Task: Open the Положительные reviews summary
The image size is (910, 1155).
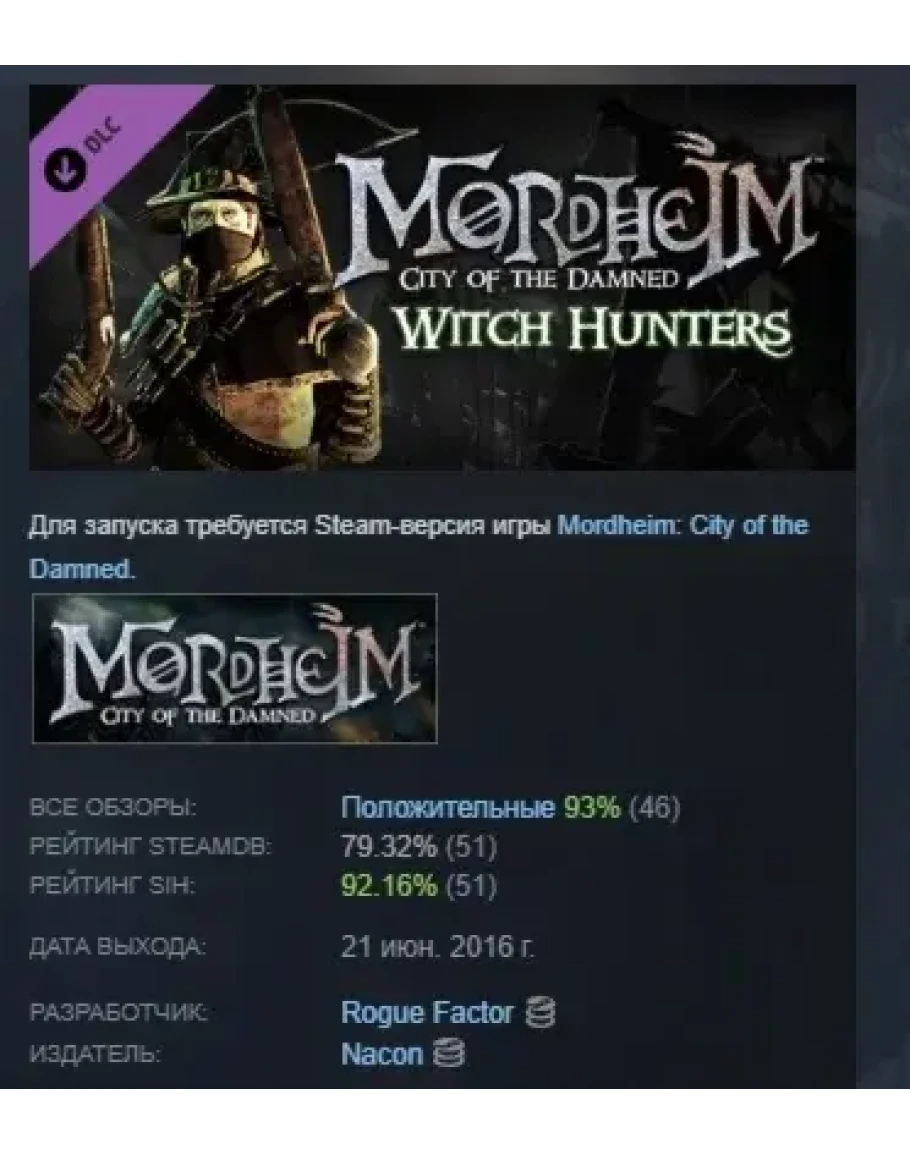Action: click(447, 807)
